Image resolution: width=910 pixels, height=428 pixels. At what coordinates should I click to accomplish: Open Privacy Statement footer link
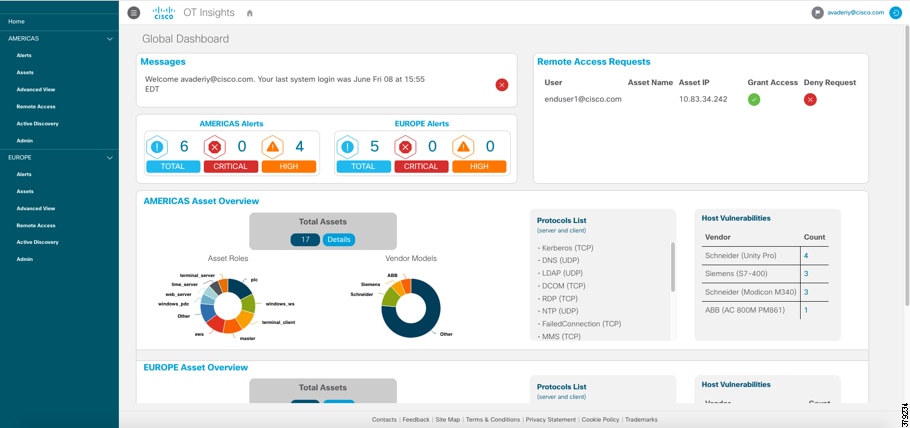point(551,419)
